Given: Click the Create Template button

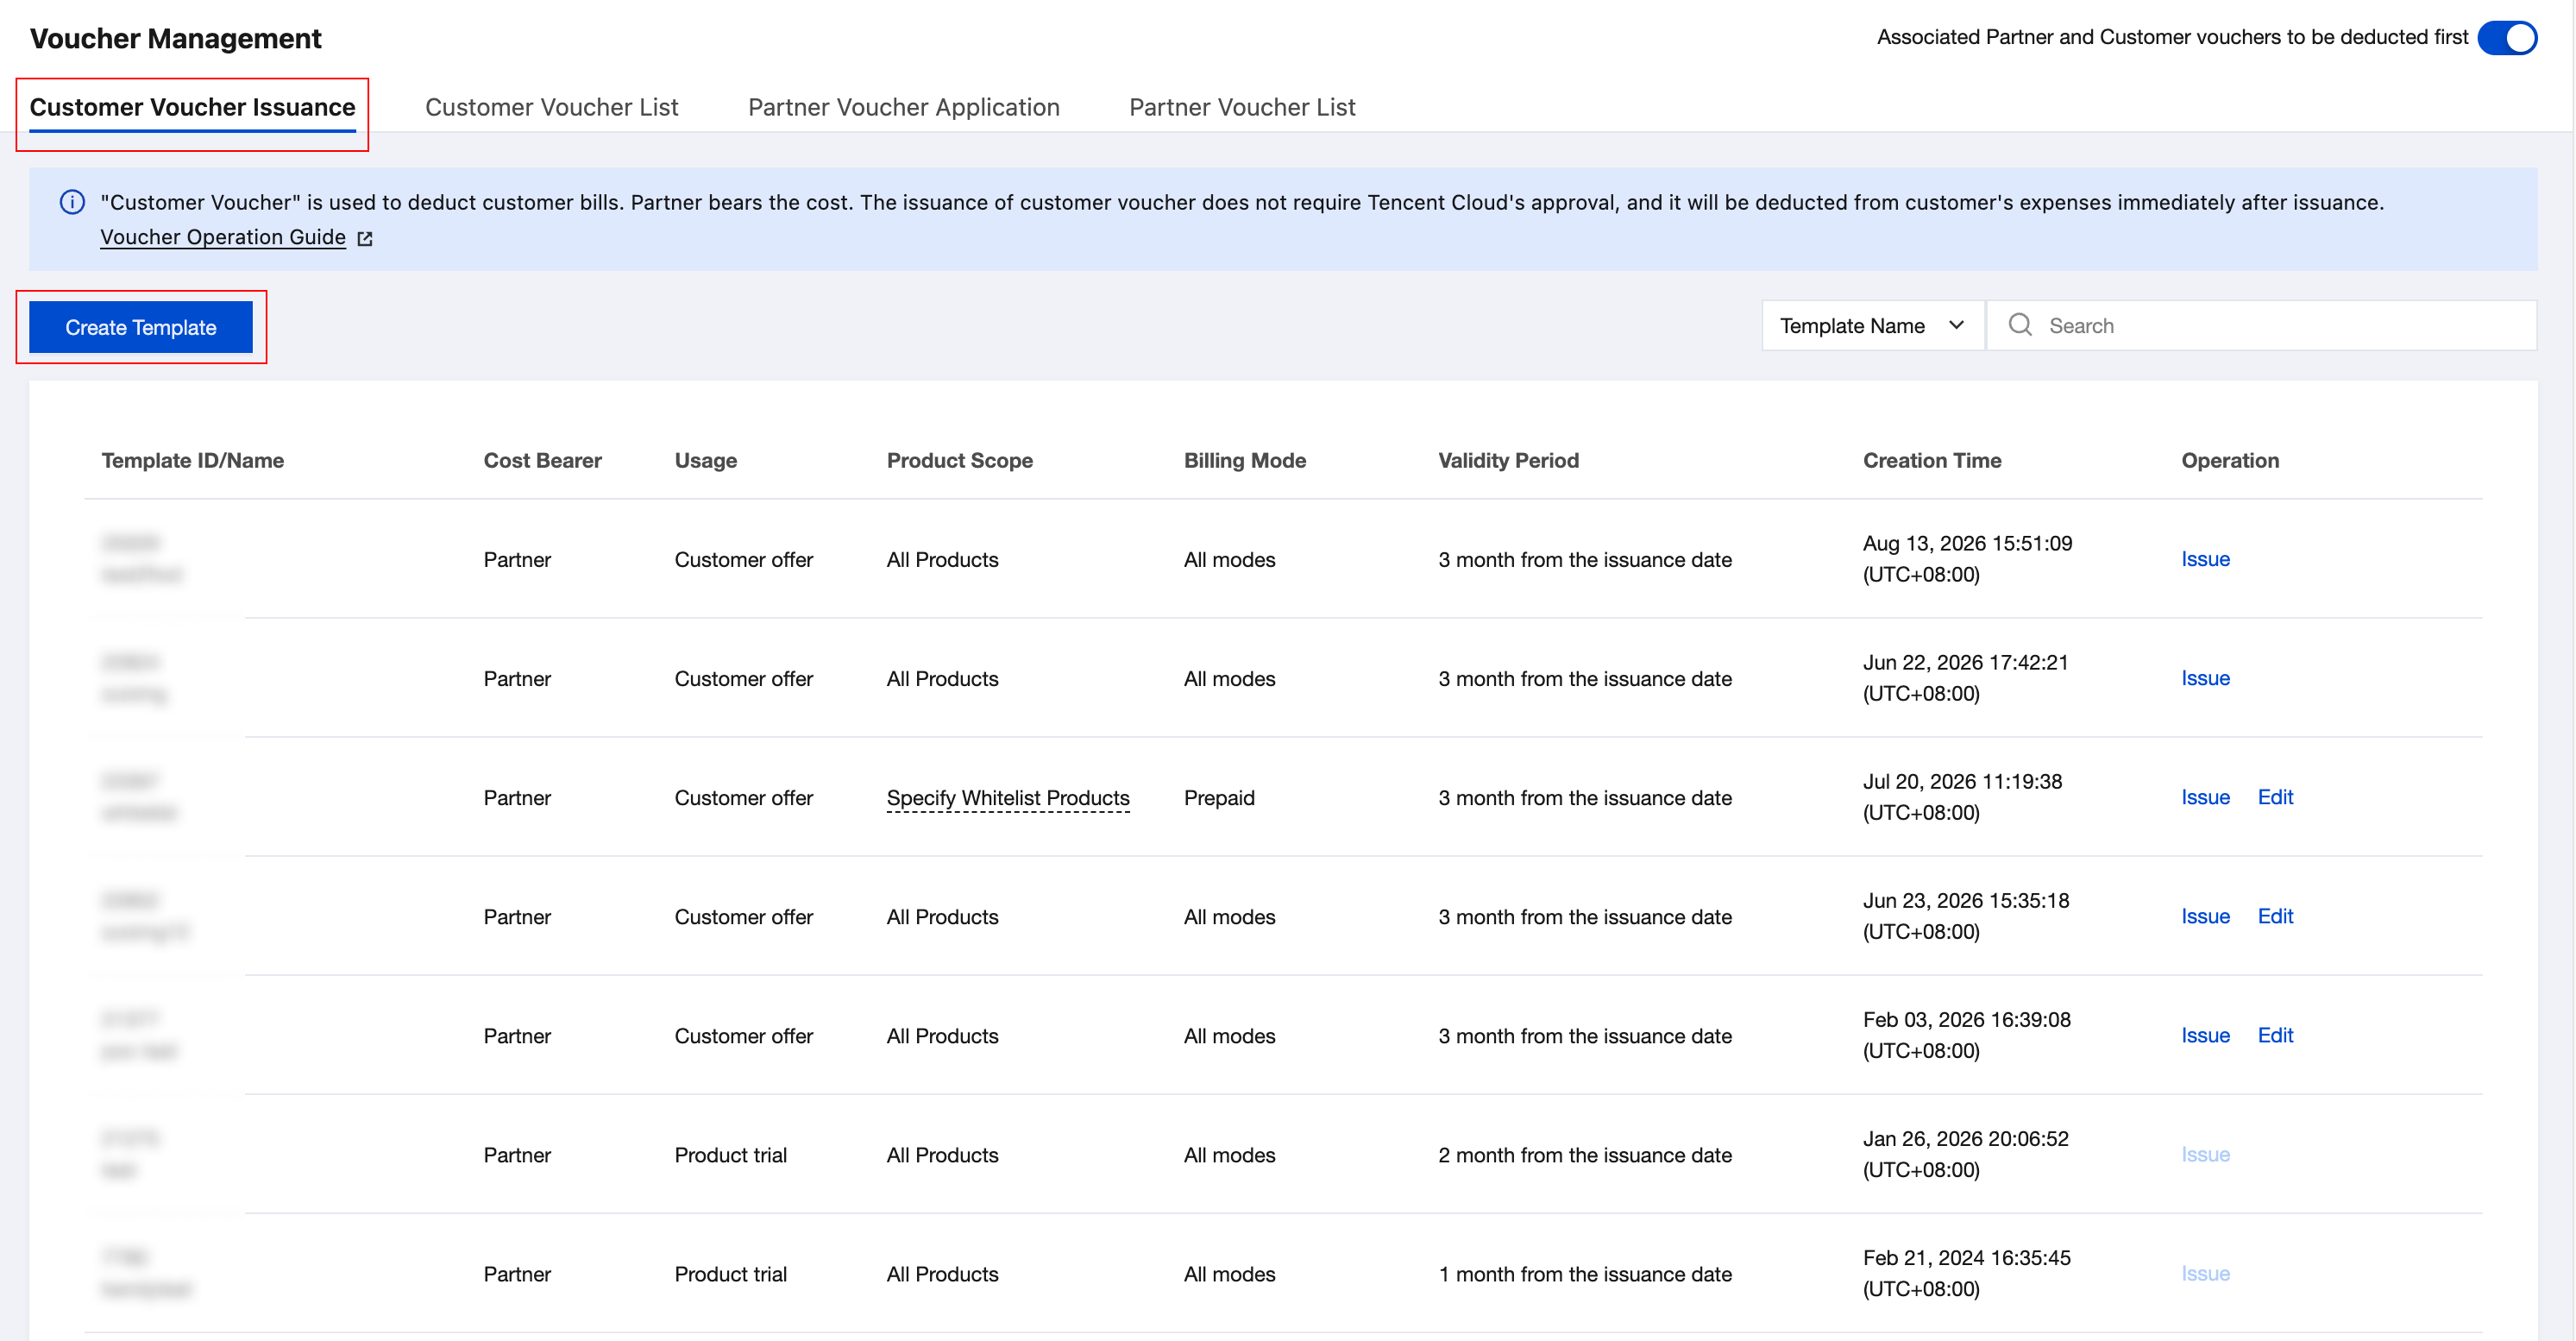Looking at the screenshot, I should tap(141, 327).
